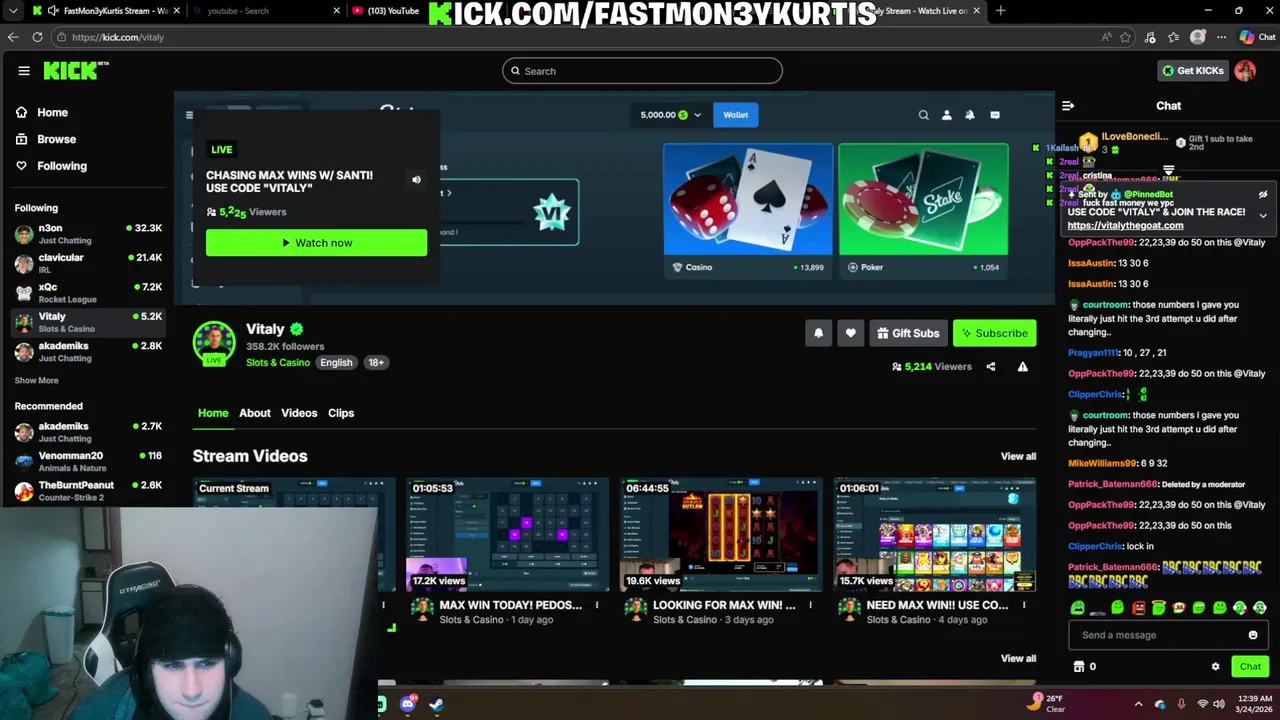Open TheBurntPeanut recommended channel
Viewport: 1280px width, 720px height.
[88, 491]
